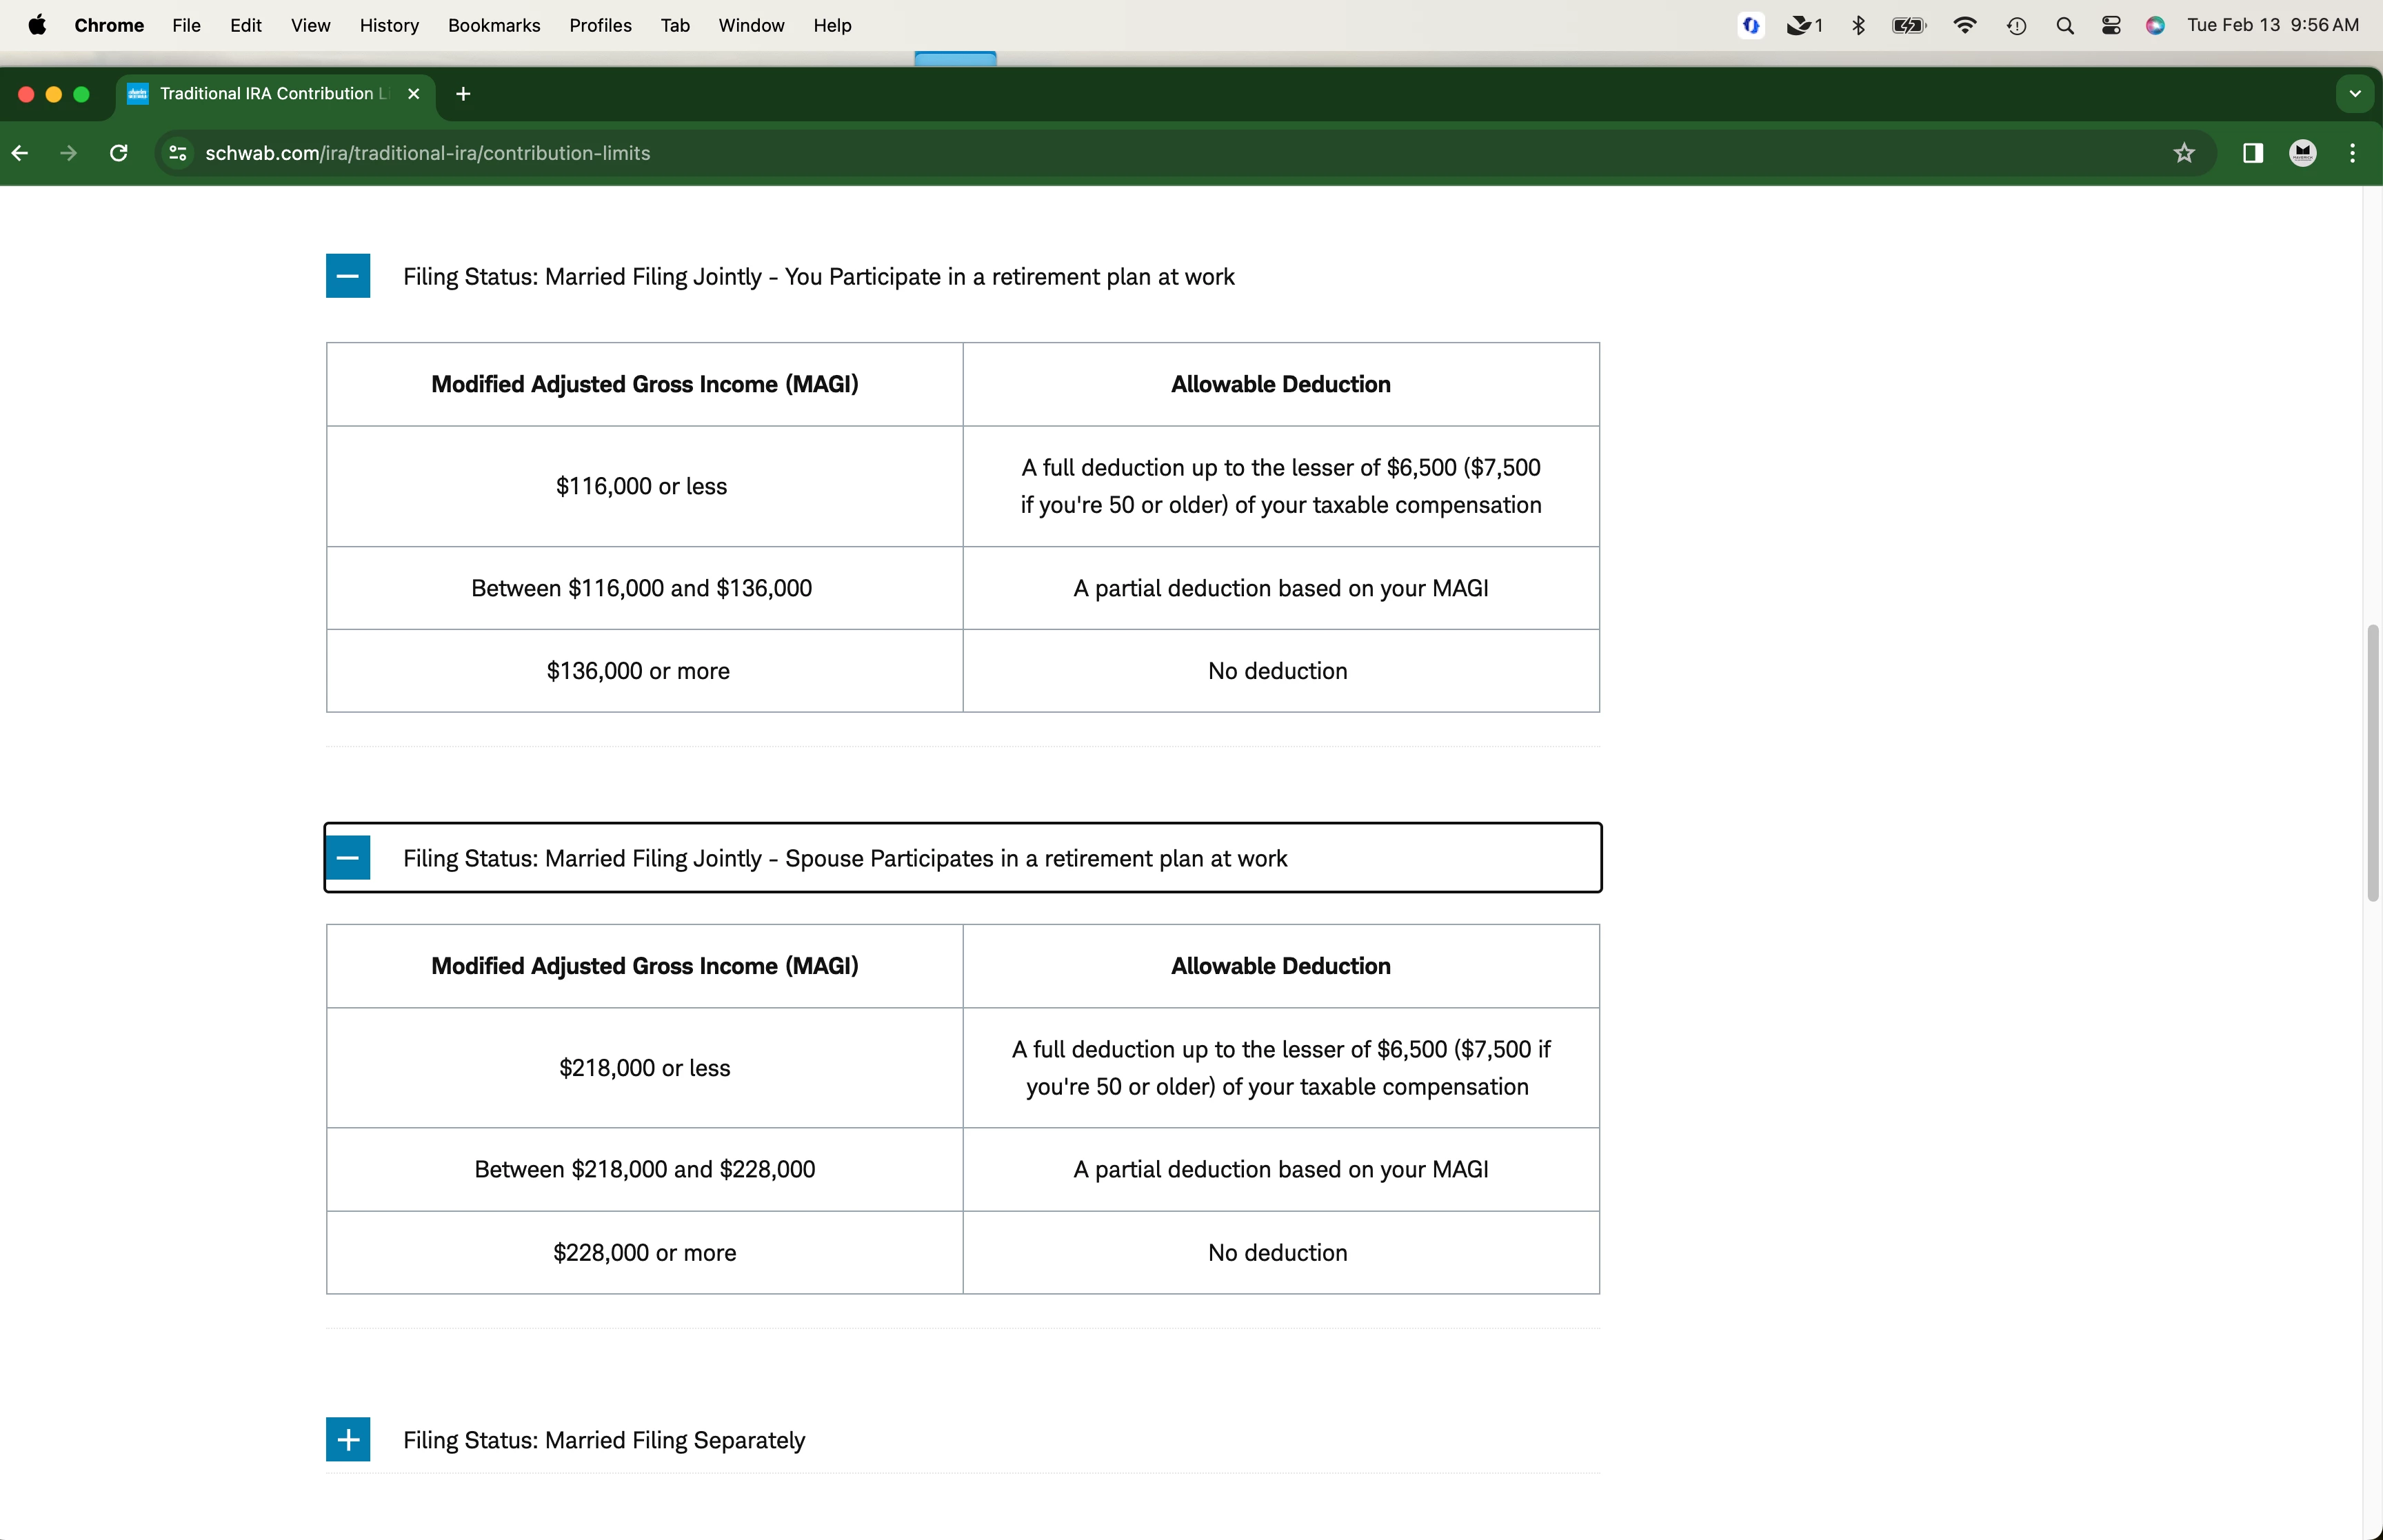The width and height of the screenshot is (2383, 1540).
Task: Open Chrome side panel
Action: coord(2253,153)
